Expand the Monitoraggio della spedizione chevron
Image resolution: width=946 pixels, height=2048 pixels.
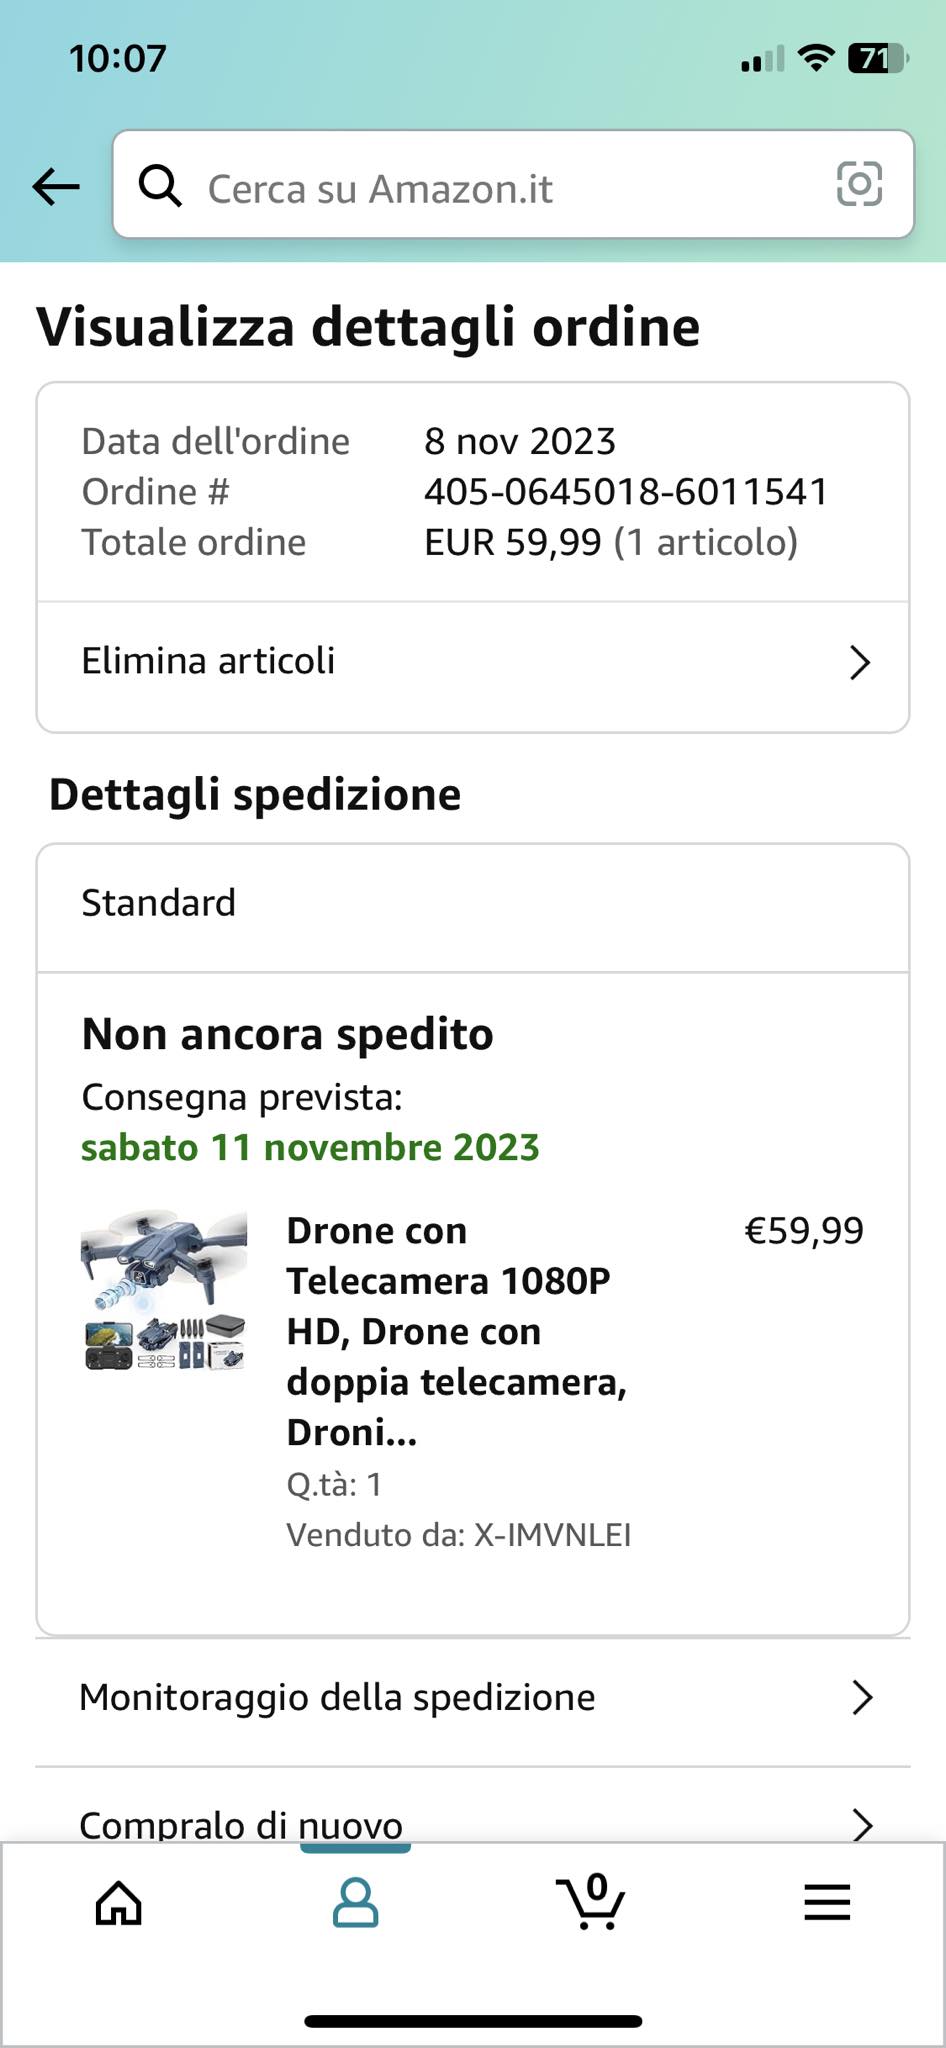point(861,1698)
